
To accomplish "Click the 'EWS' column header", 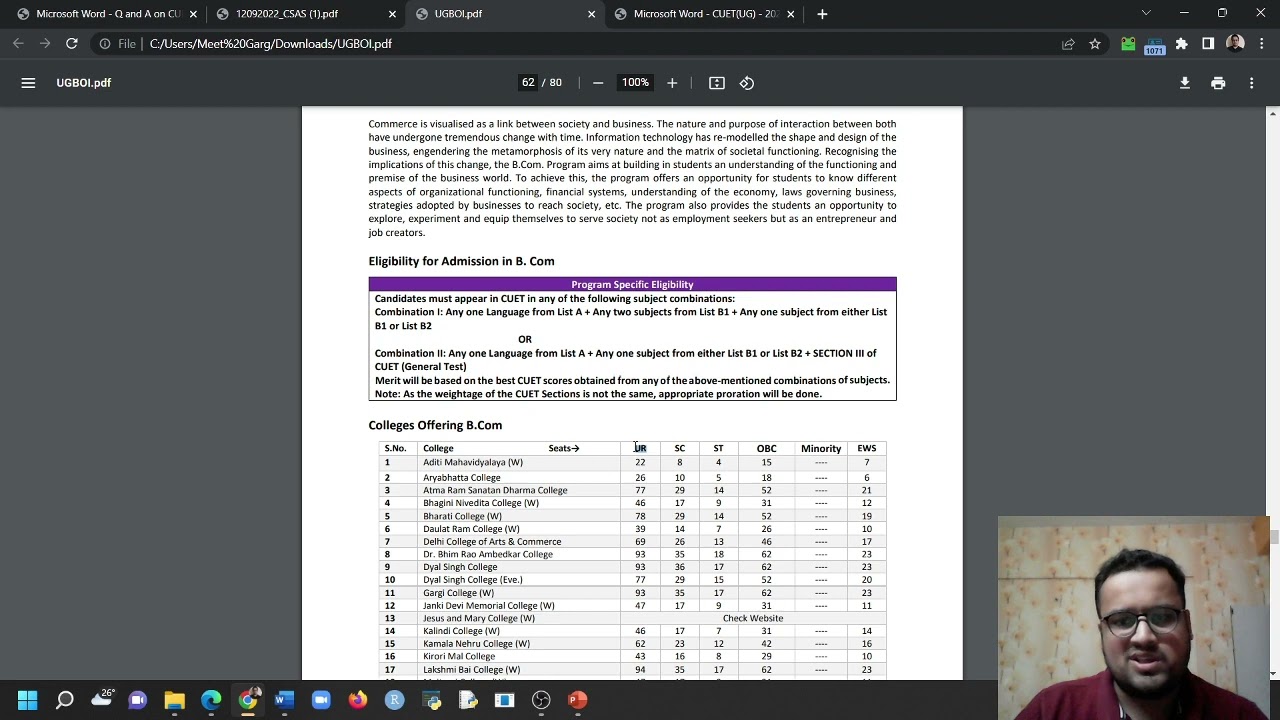I will click(867, 448).
